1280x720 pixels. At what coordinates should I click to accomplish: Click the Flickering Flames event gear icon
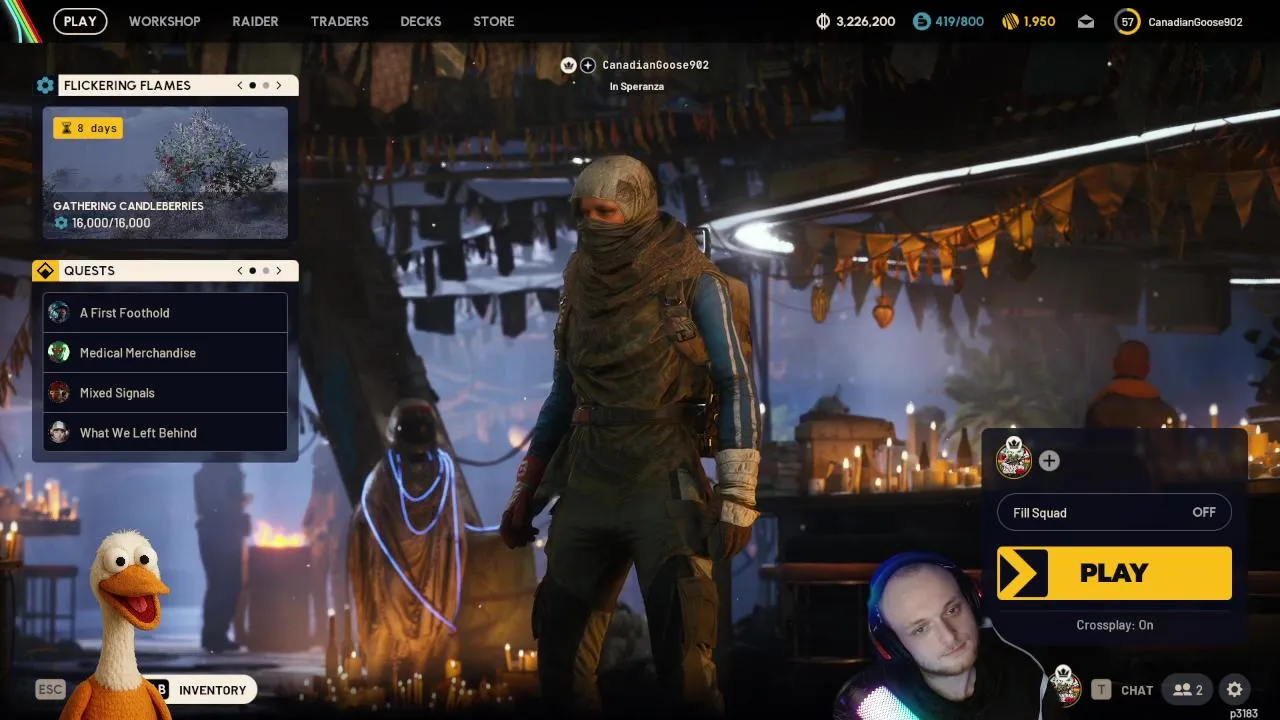[x=45, y=86]
